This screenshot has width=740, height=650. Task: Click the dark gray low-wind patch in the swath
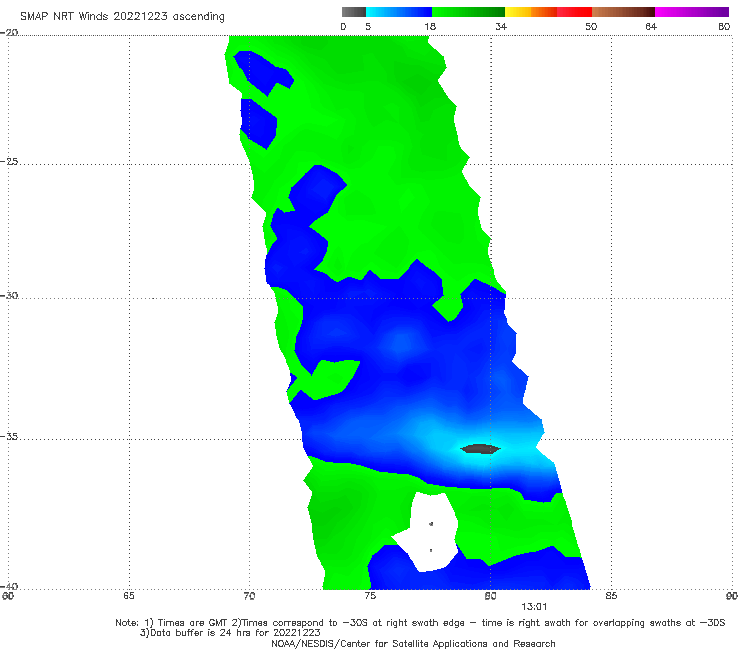pyautogui.click(x=480, y=448)
